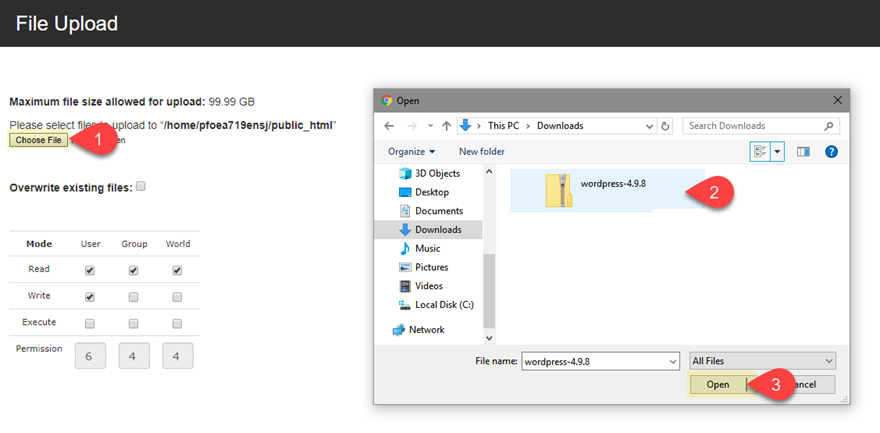
Task: Open the All Files type dropdown
Action: [x=762, y=361]
